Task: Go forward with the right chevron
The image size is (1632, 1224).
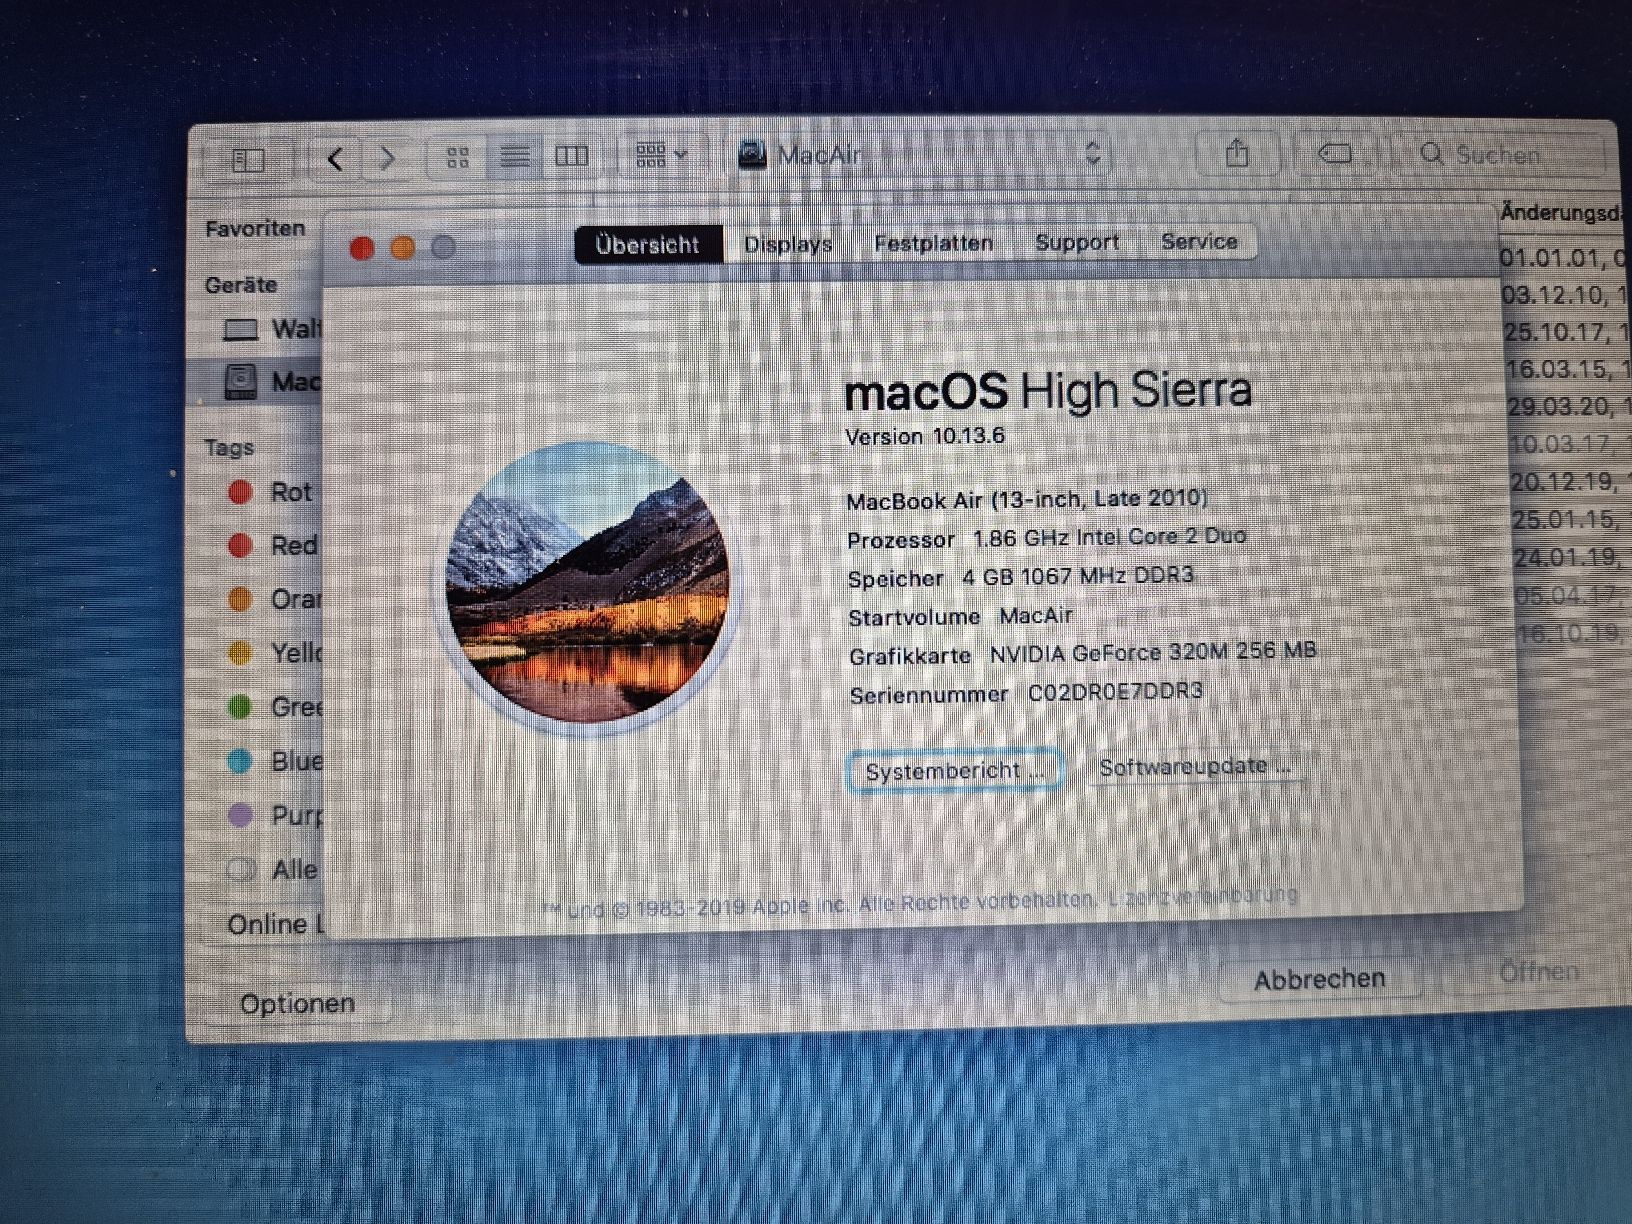Action: click(x=388, y=158)
